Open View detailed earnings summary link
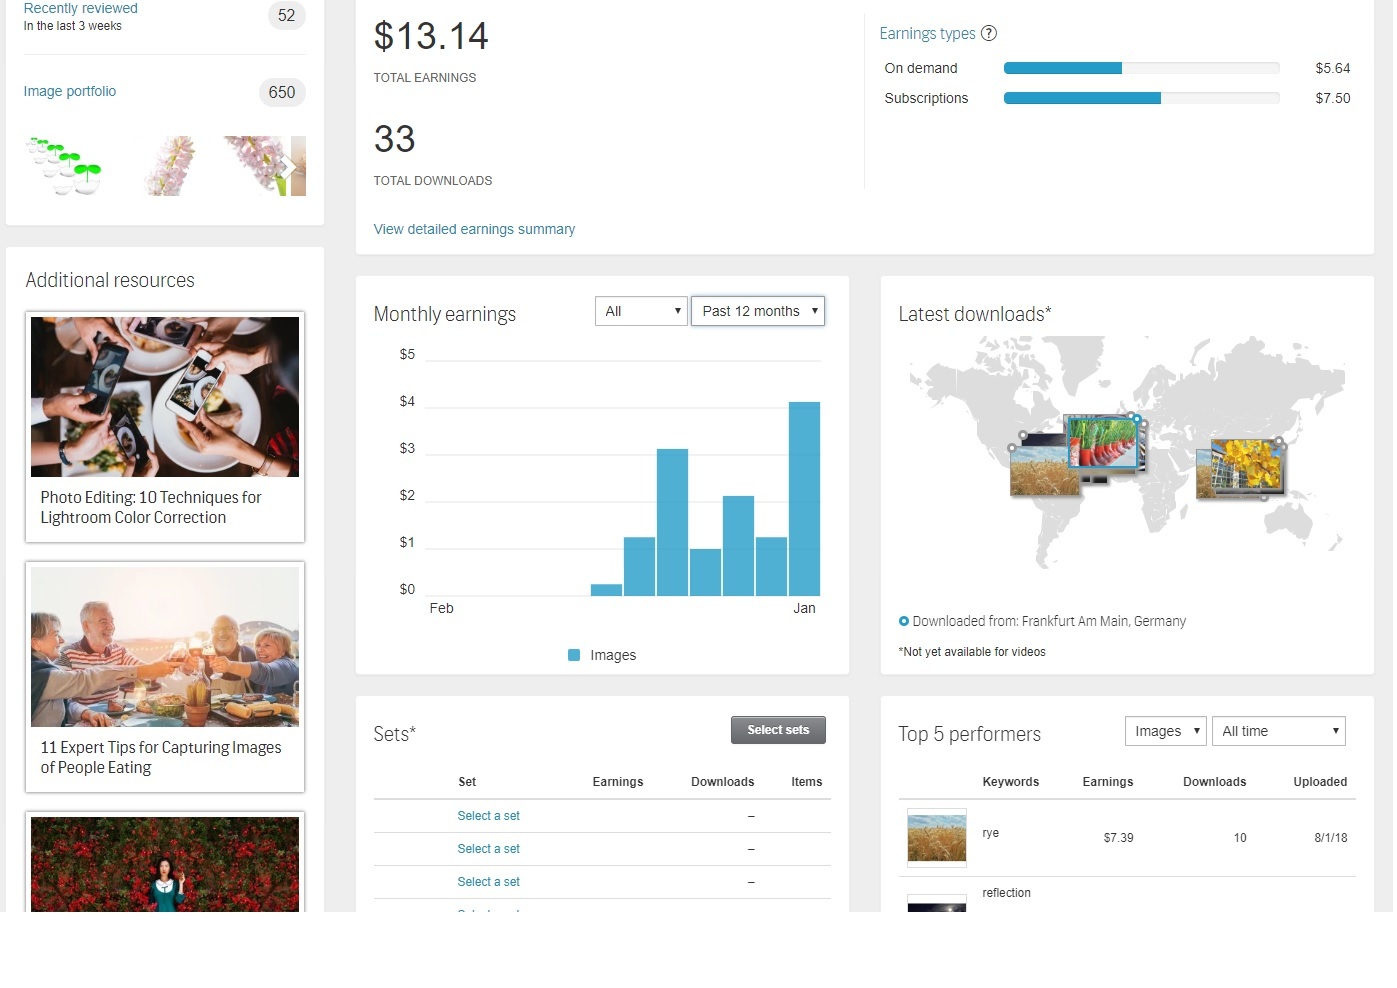This screenshot has height=988, width=1397. pyautogui.click(x=474, y=229)
